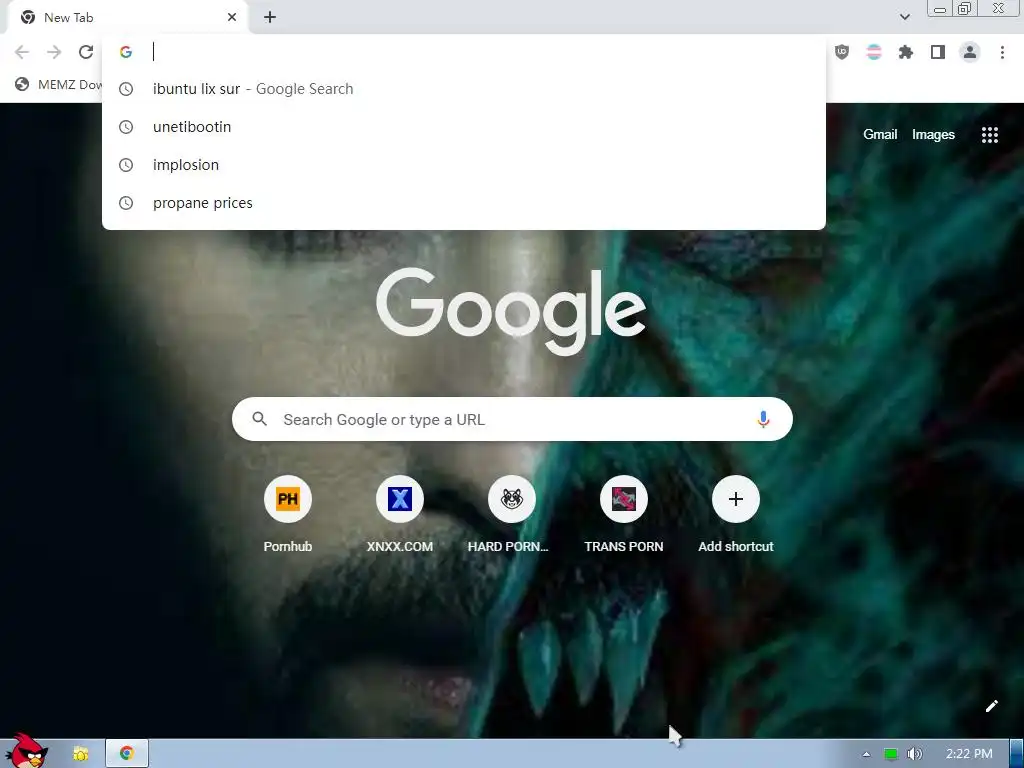Open the MEMZ Dow bookmark
Screen dimensions: 1024x768
tap(59, 84)
